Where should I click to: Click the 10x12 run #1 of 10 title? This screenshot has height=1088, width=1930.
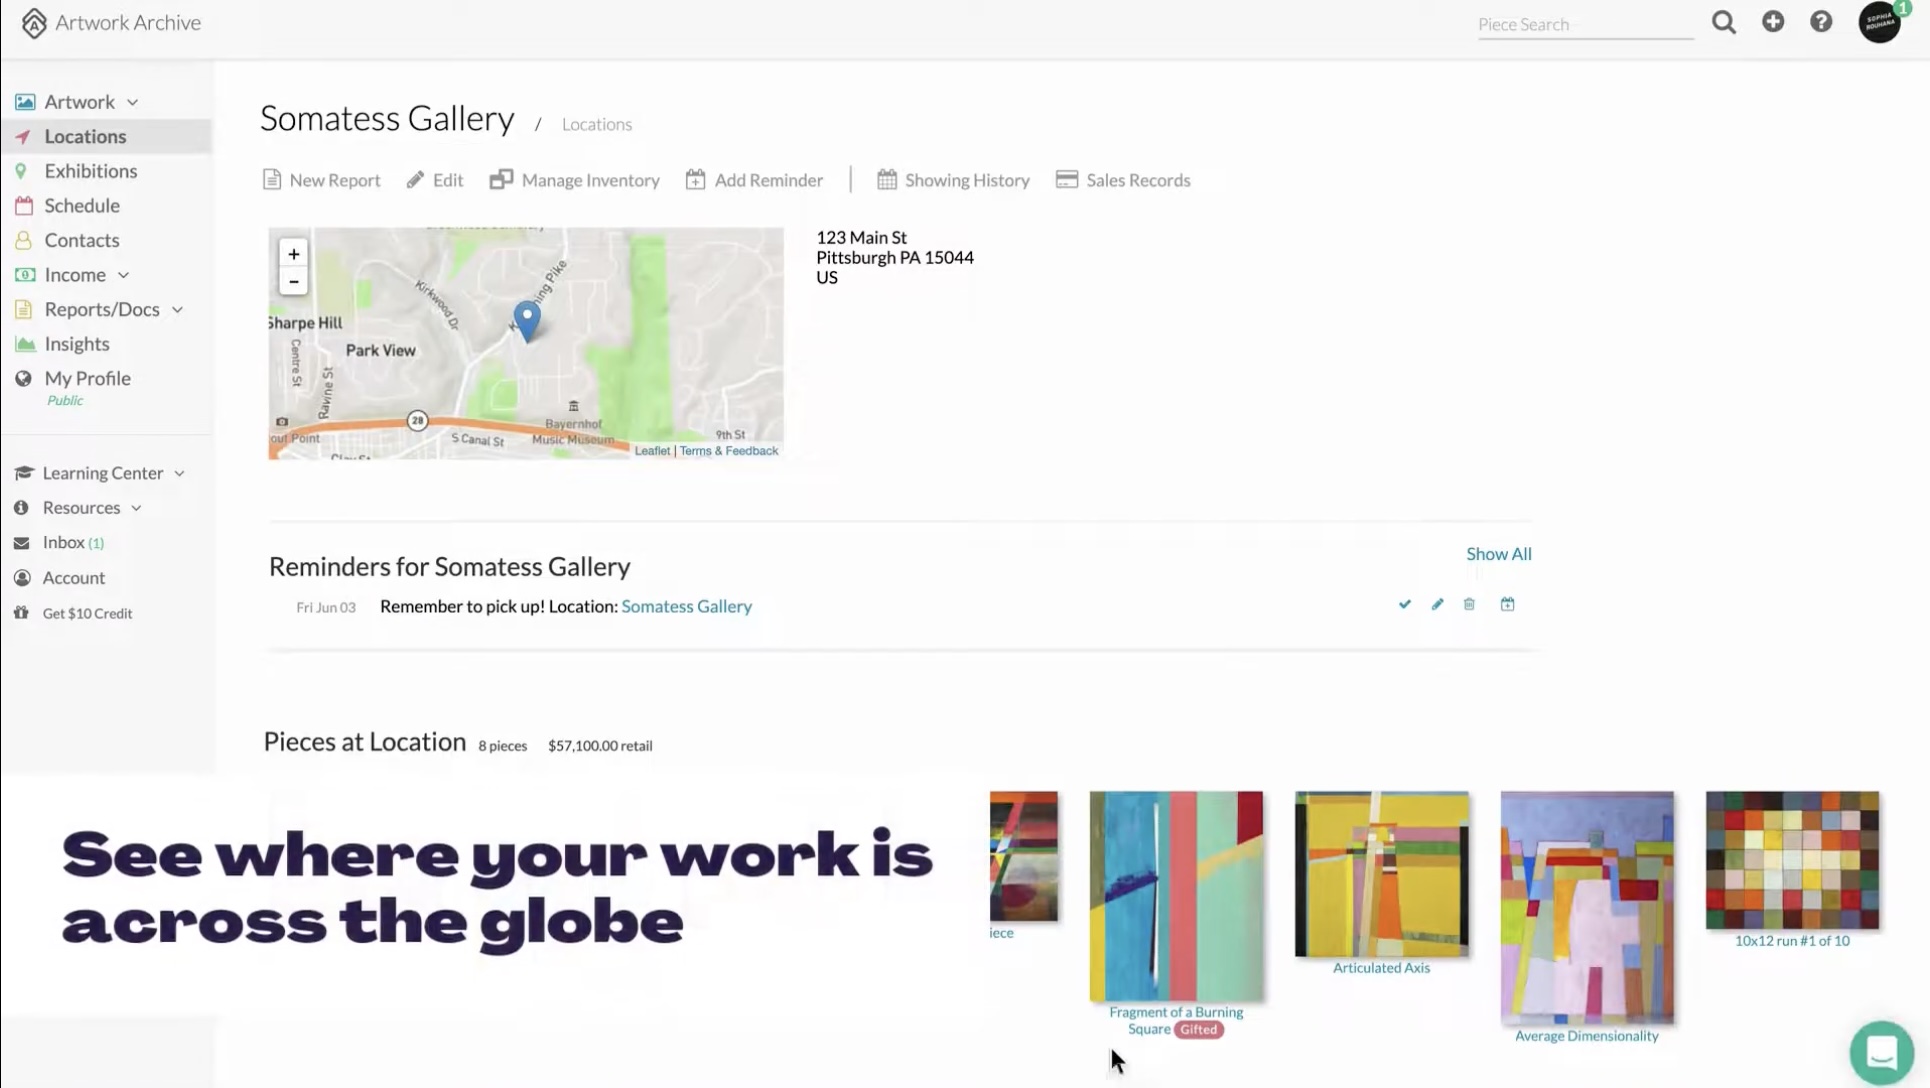pos(1792,941)
